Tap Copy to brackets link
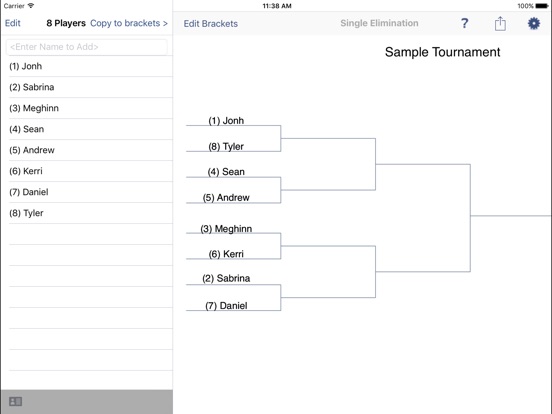The width and height of the screenshot is (552, 414). (129, 23)
